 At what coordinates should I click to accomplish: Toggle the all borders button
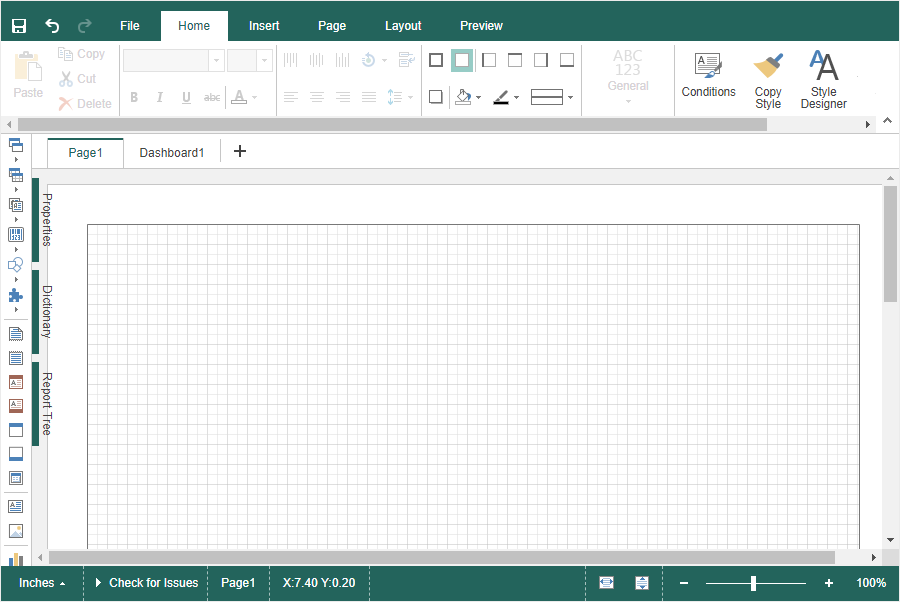[x=436, y=60]
